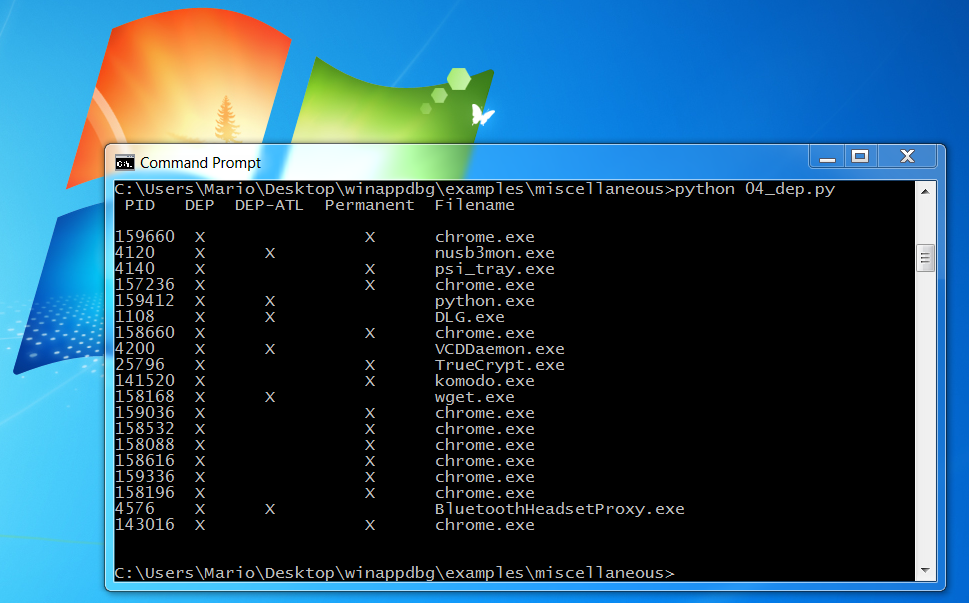Minimize the Command Prompt window
This screenshot has width=969, height=603.
(x=827, y=157)
